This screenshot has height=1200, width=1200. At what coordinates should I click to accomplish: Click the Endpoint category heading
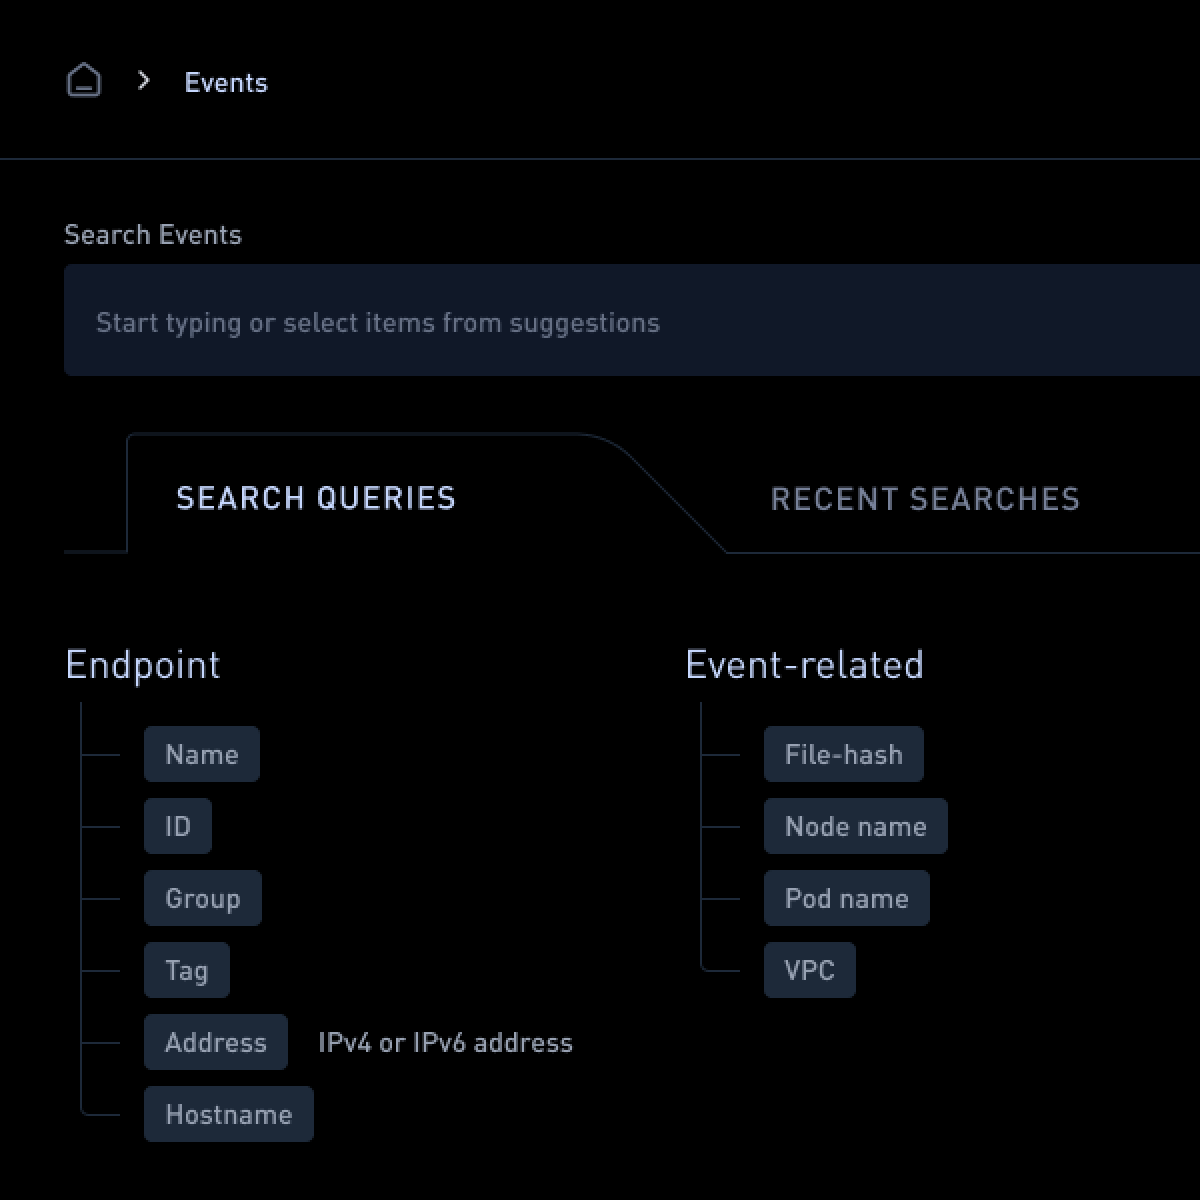coord(143,665)
